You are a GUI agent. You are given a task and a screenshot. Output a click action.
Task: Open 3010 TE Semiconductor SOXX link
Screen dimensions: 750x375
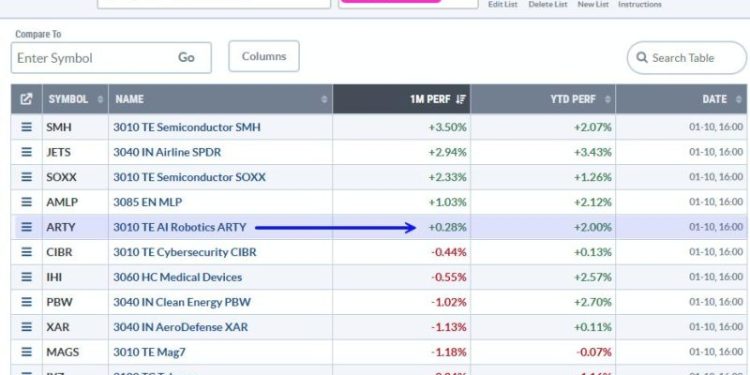click(x=189, y=177)
